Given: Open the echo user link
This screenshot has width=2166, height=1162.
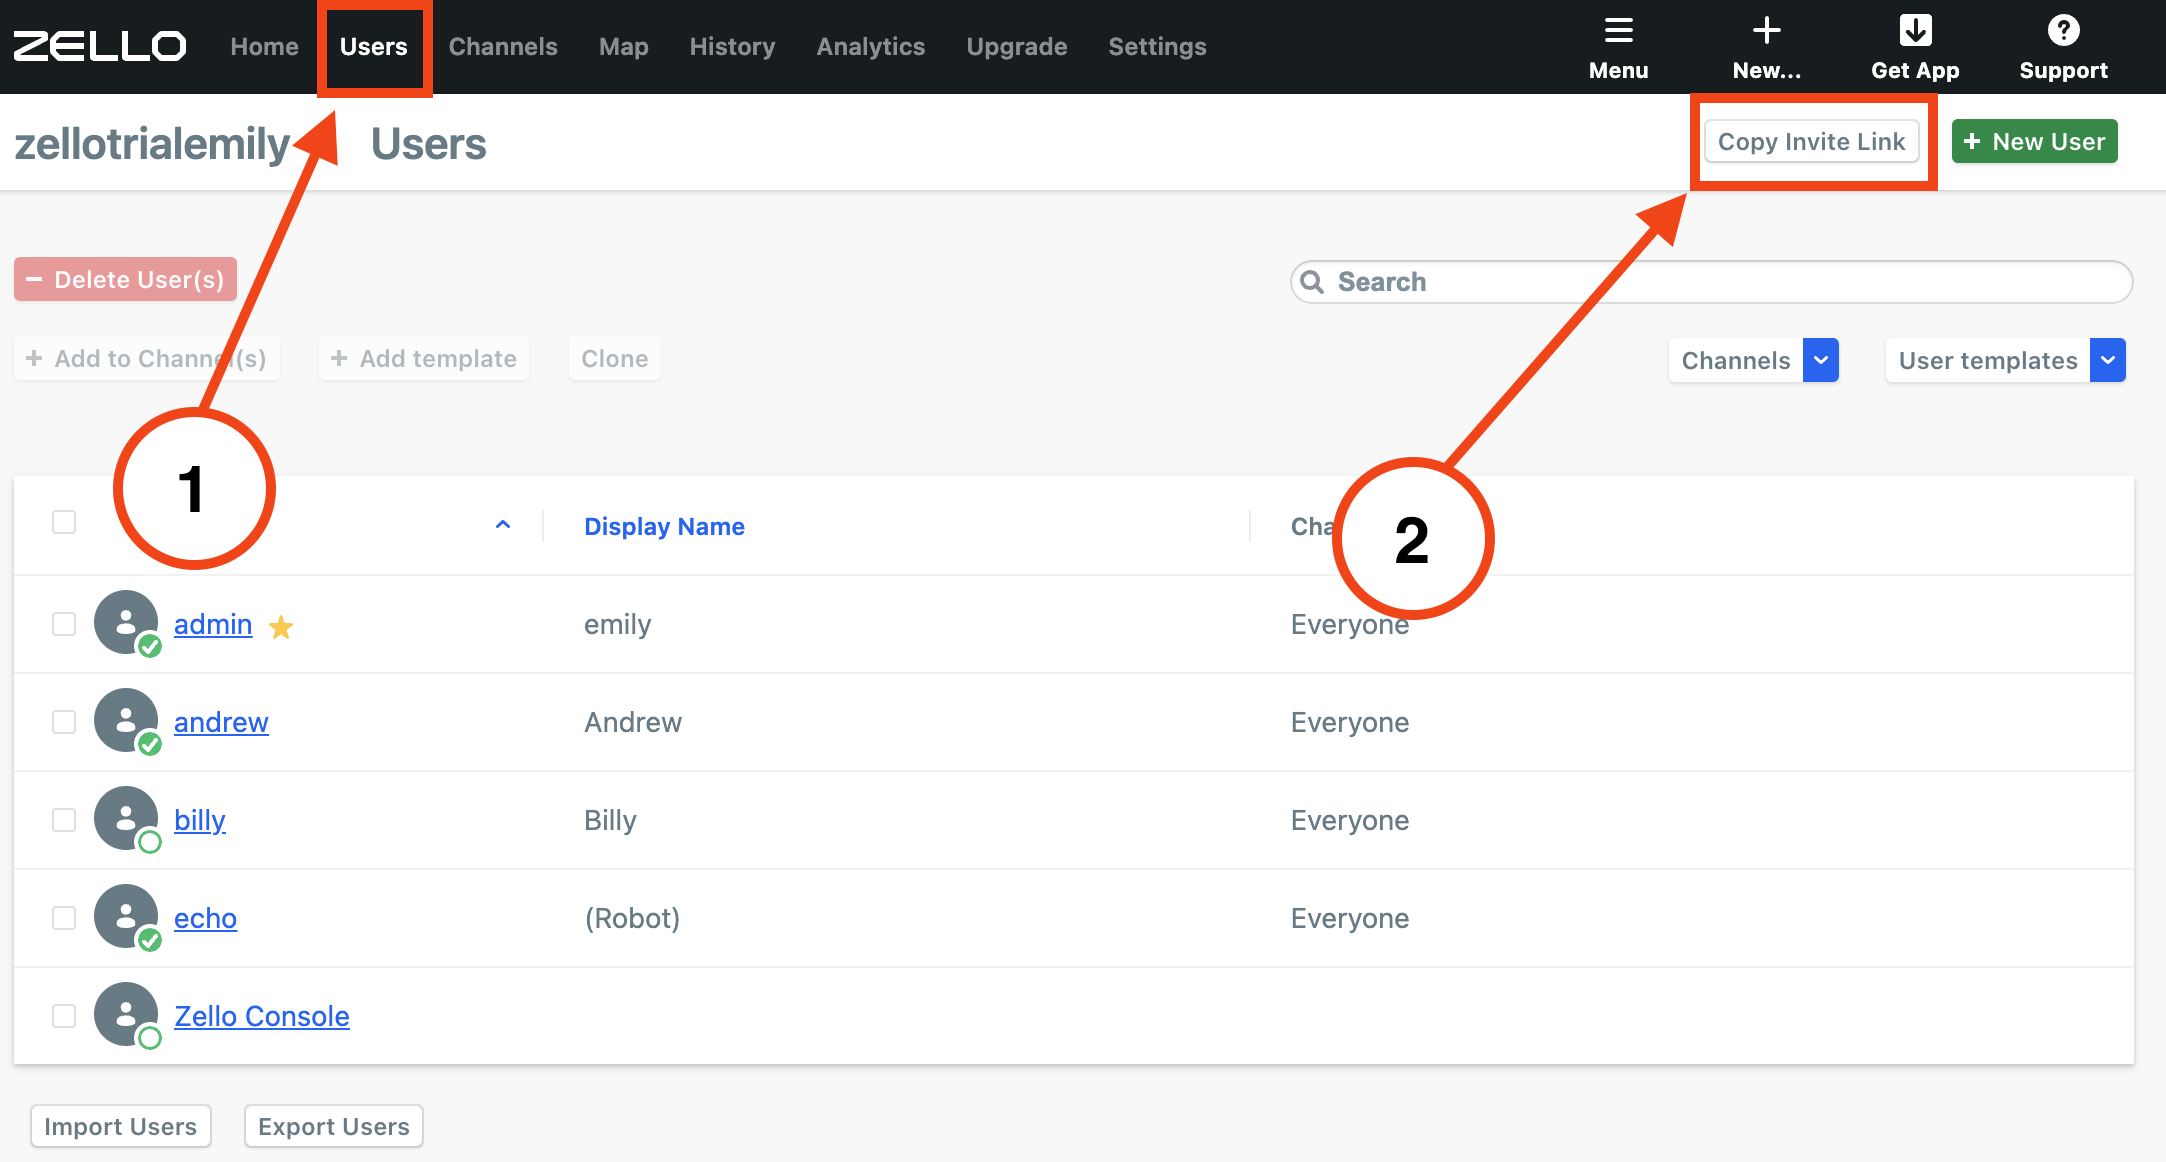Looking at the screenshot, I should pos(205,918).
